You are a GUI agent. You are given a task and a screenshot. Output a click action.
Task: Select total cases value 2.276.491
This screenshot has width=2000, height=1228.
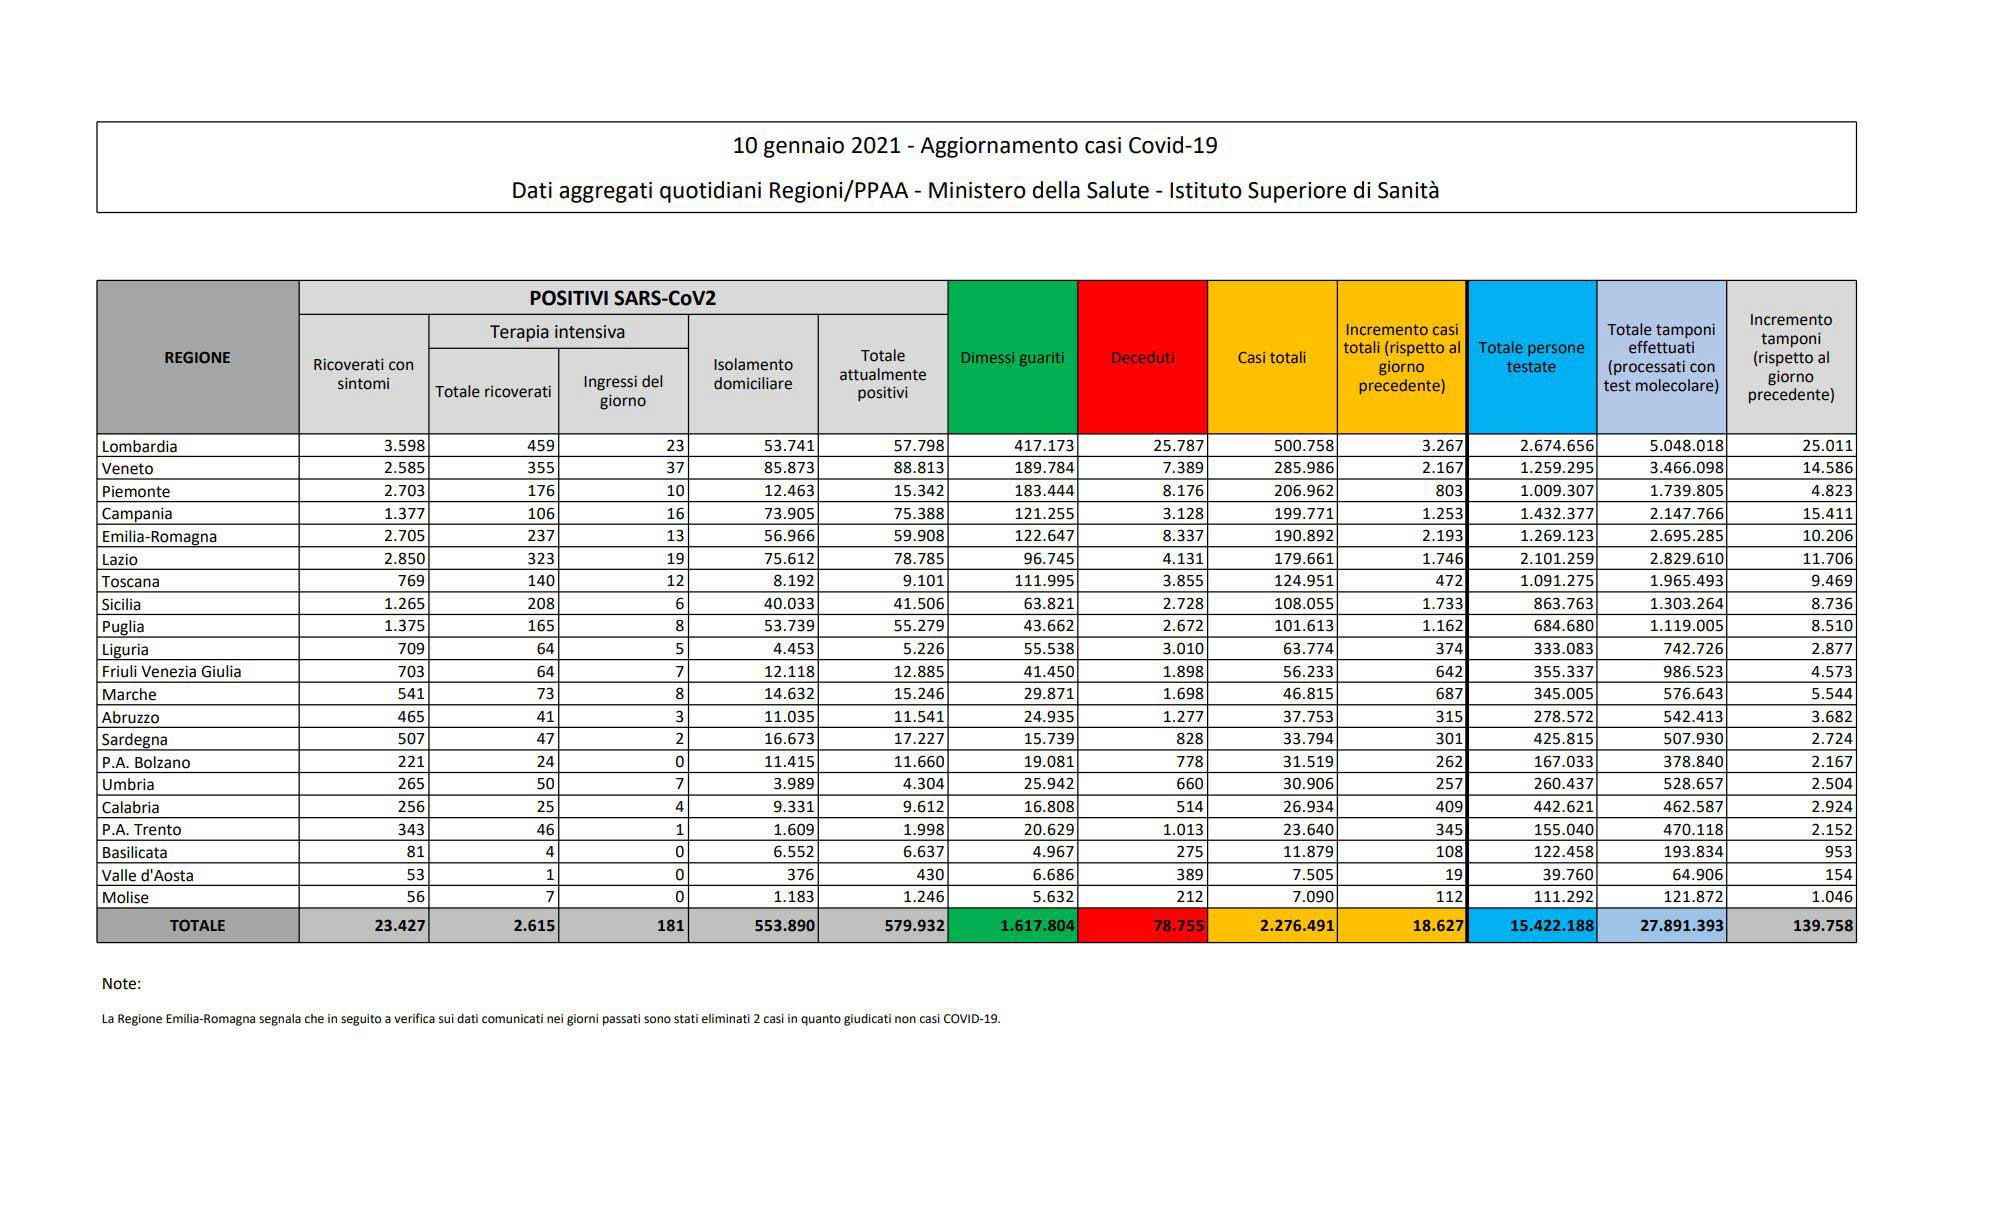[x=1296, y=925]
